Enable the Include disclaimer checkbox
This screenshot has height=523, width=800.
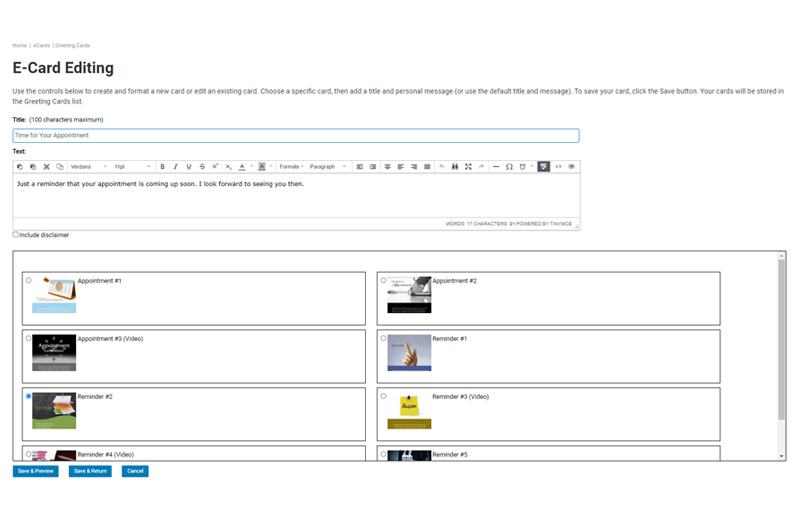[16, 235]
